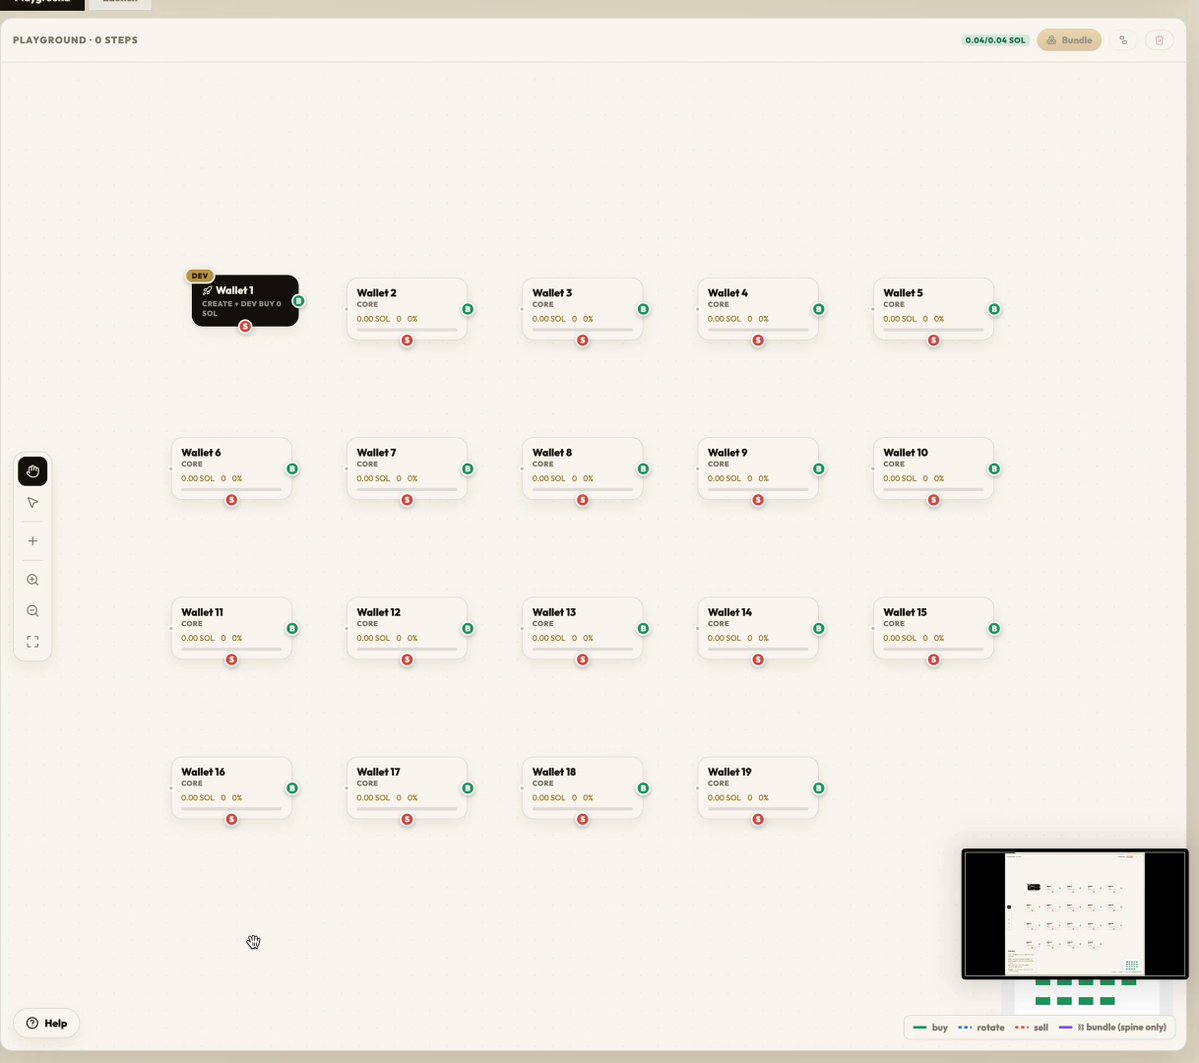Click the 0.04/0.04 SOL balance badge

995,40
